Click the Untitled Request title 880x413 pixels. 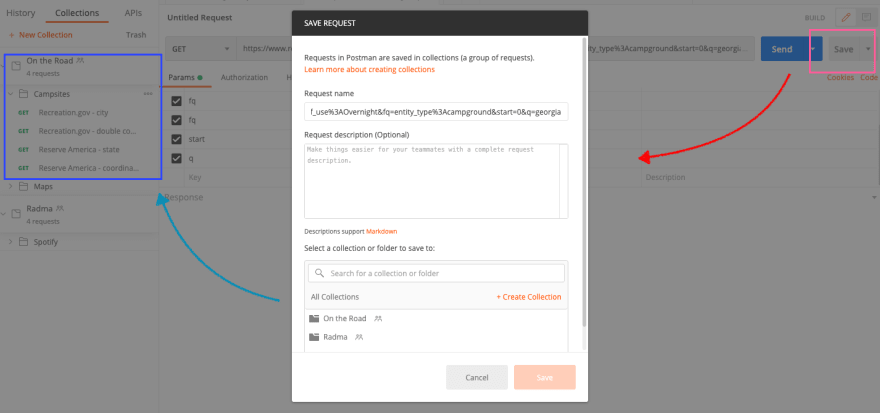(x=199, y=17)
